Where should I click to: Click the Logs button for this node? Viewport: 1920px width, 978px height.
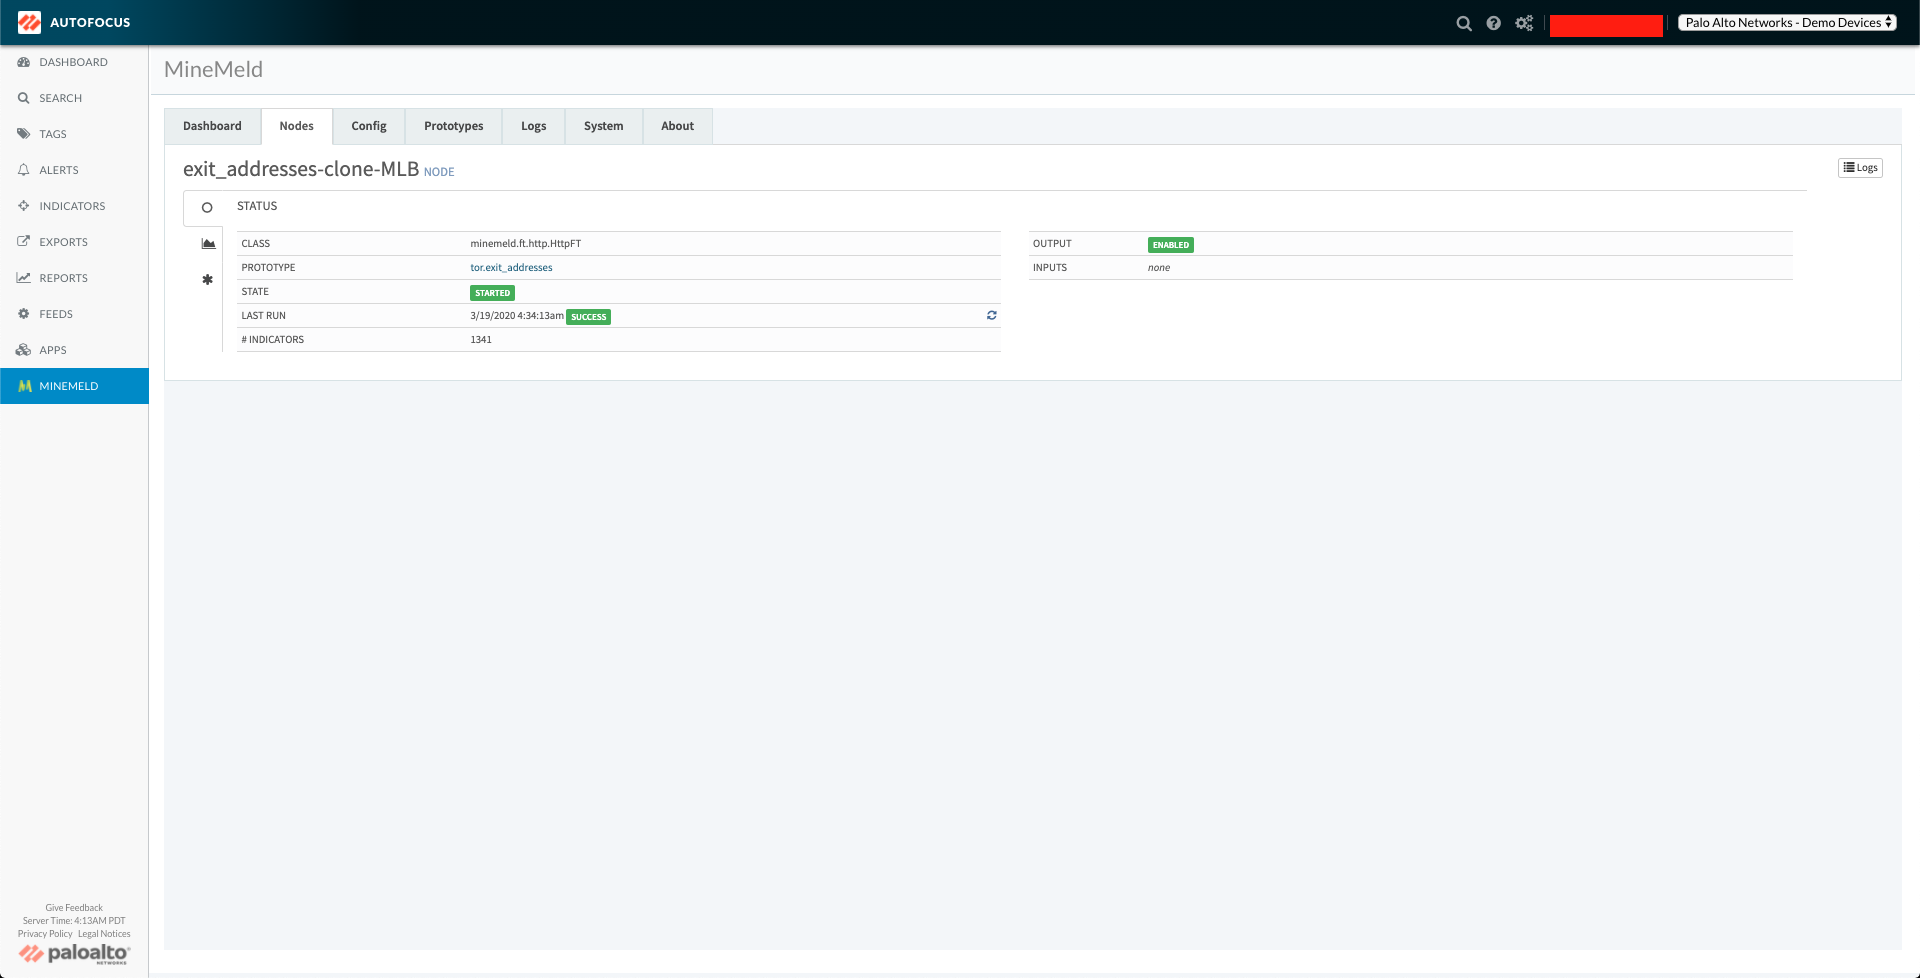tap(1860, 168)
